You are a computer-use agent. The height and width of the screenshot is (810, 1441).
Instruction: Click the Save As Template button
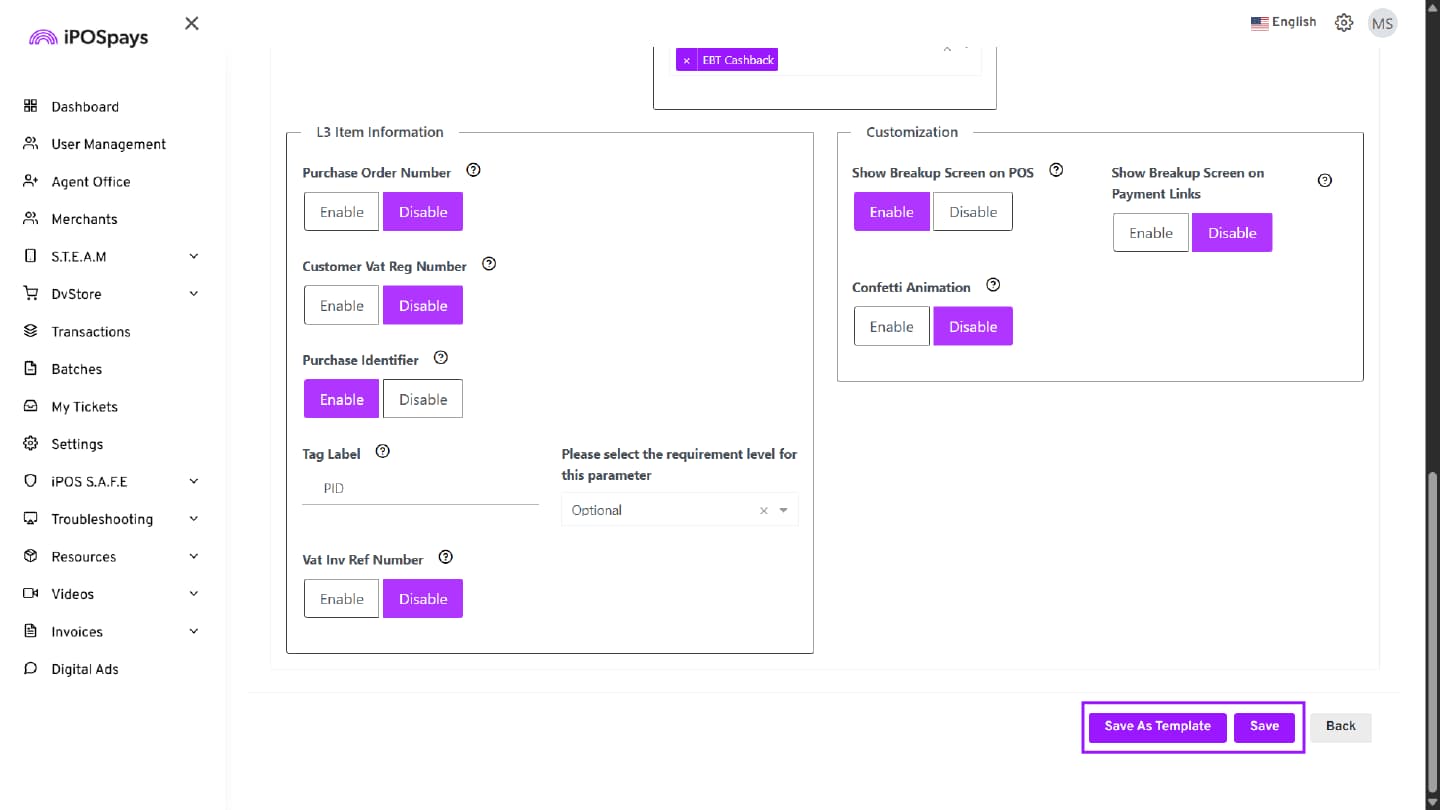tap(1157, 727)
